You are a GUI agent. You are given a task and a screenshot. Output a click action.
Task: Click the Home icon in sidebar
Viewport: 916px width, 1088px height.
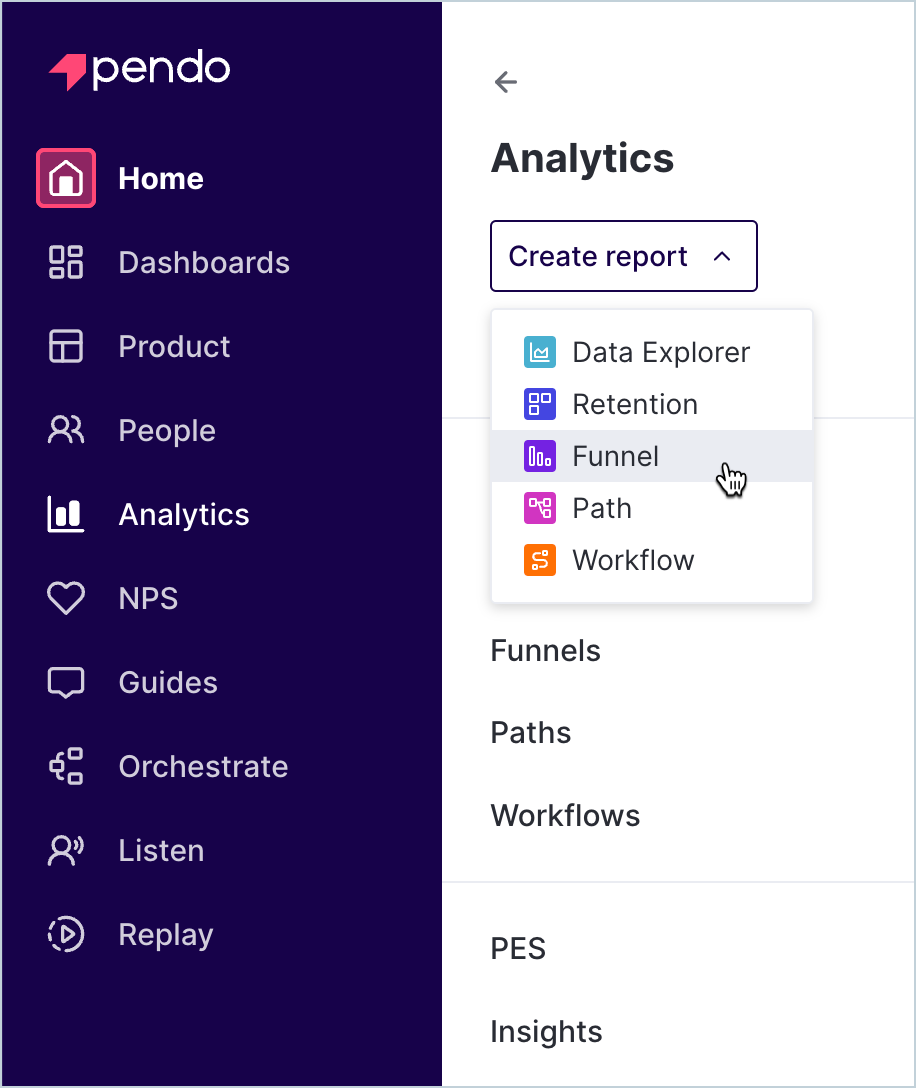click(x=66, y=178)
